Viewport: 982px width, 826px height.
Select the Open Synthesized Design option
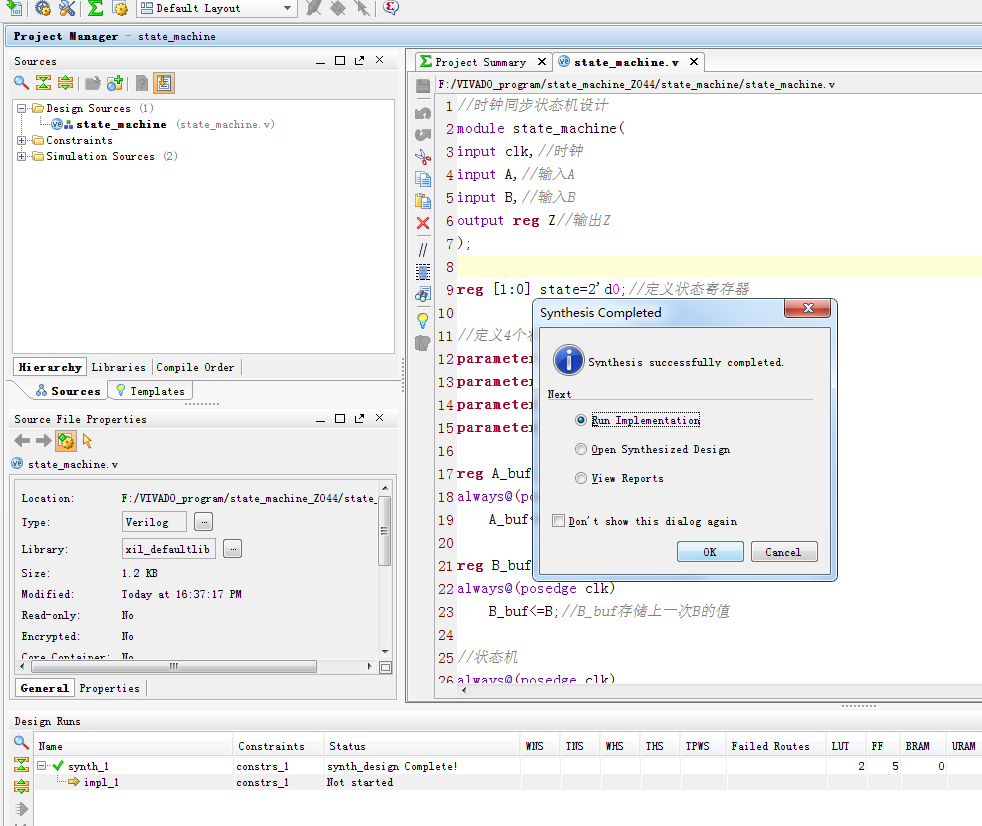[x=581, y=450]
